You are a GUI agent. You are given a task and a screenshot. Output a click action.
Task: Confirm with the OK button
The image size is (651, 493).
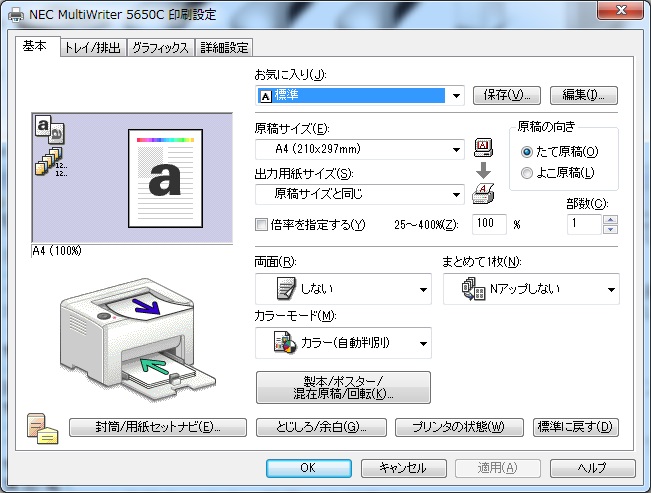tap(309, 468)
